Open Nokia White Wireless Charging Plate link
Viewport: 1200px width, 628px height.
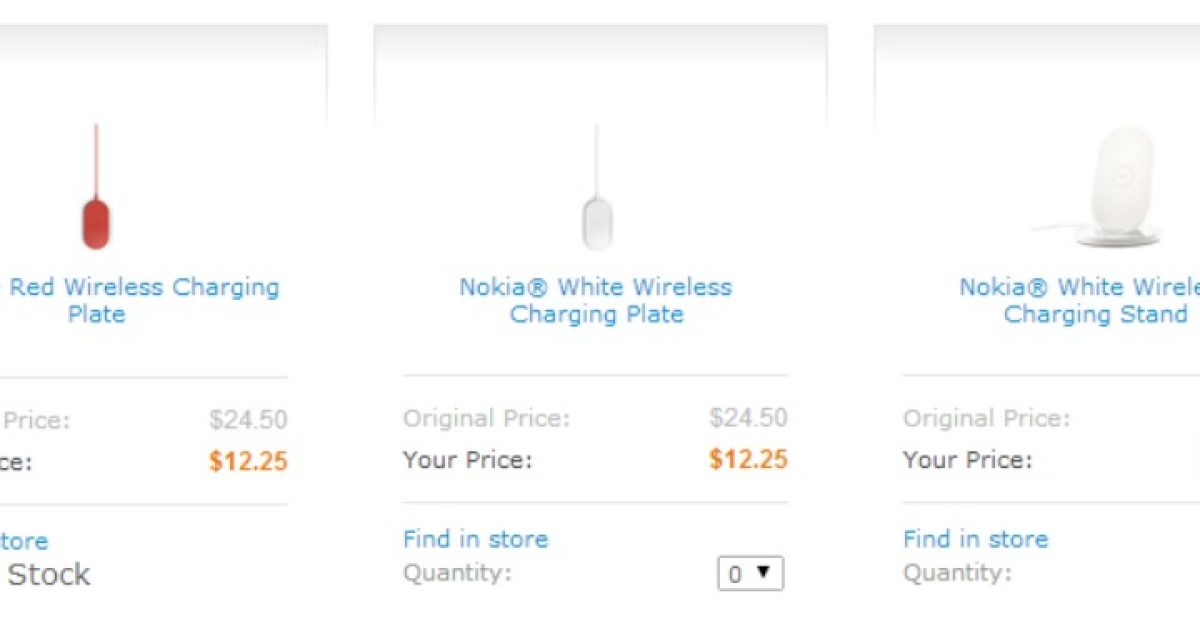596,300
